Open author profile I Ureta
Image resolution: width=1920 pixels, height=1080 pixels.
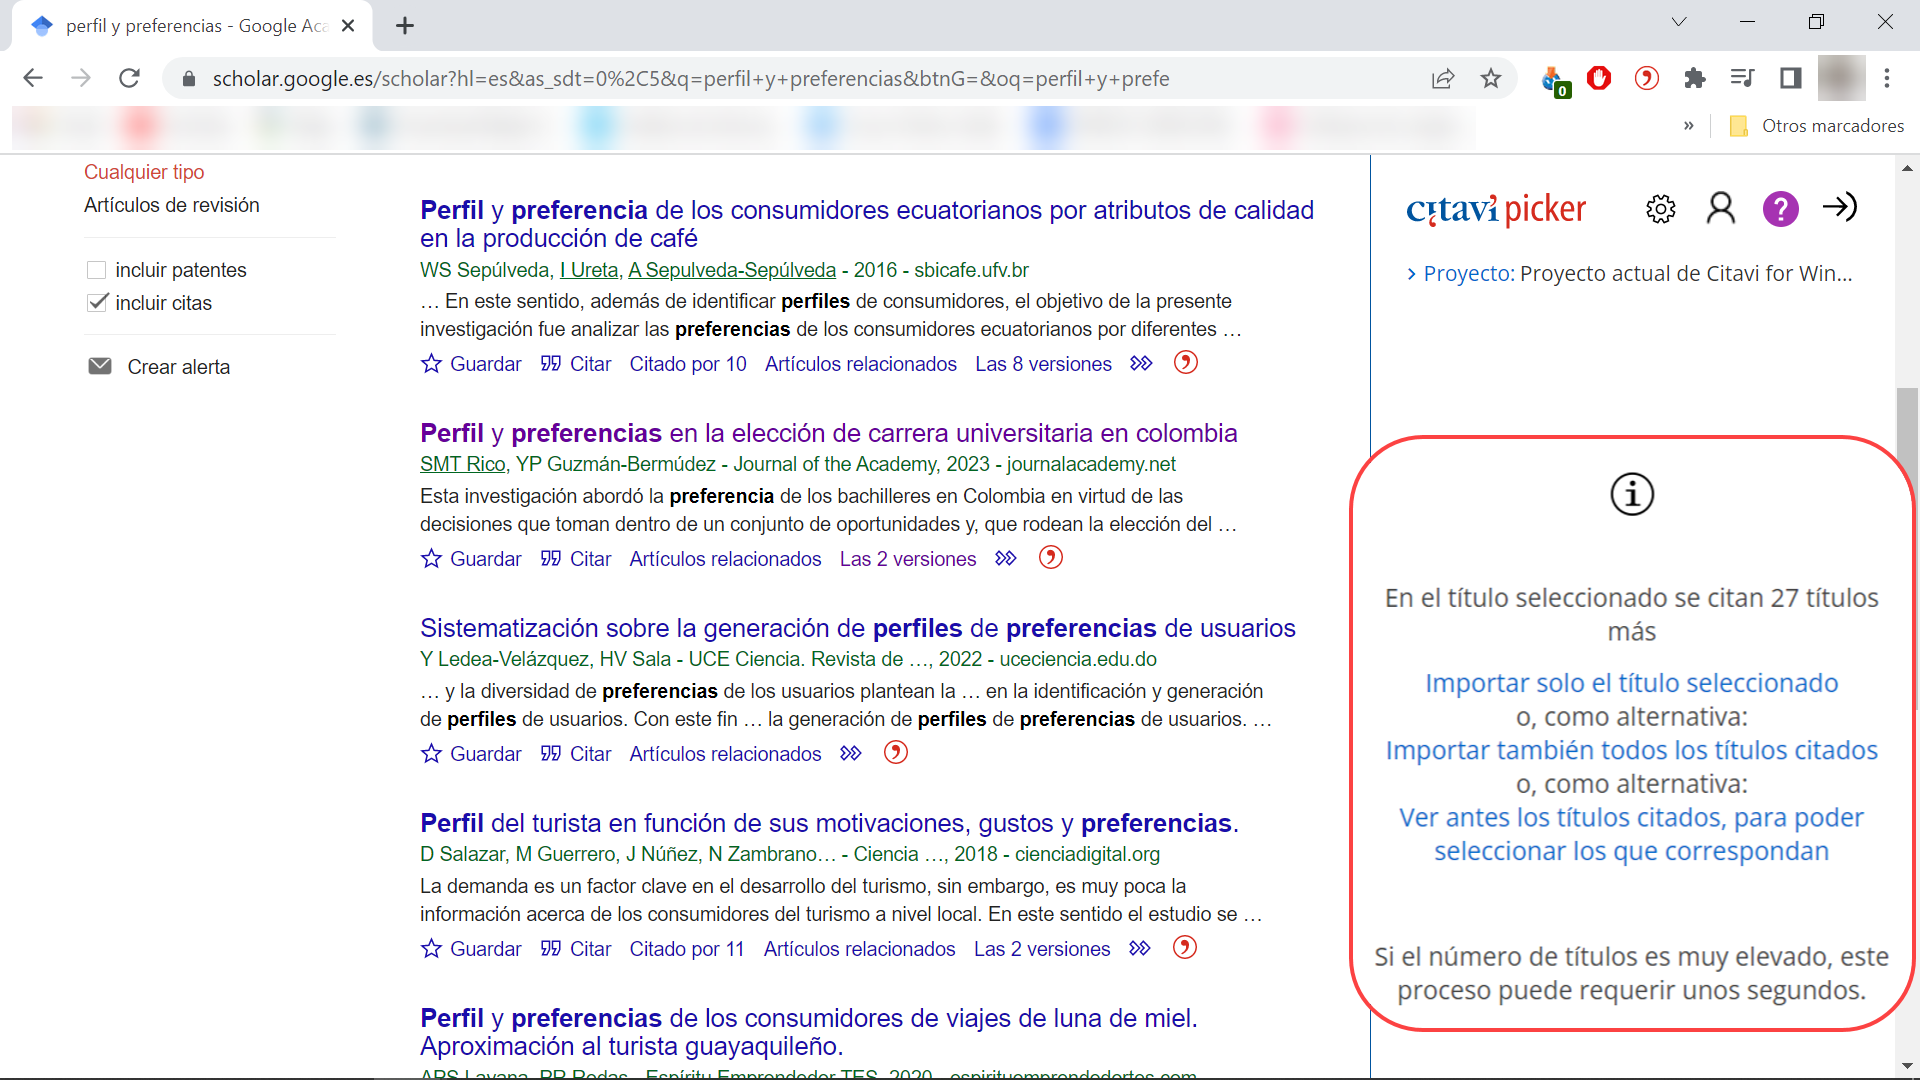click(x=589, y=270)
